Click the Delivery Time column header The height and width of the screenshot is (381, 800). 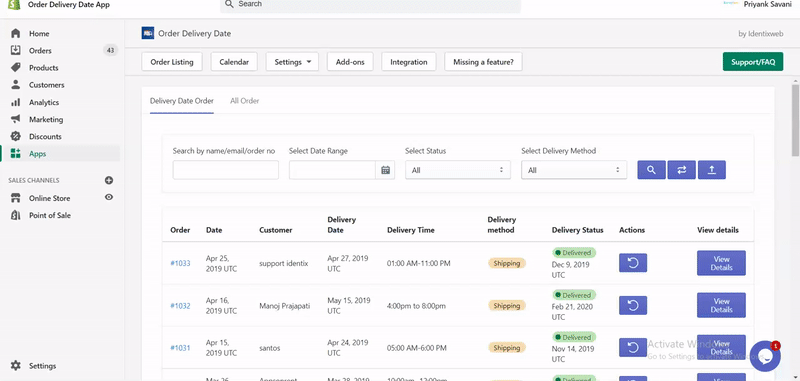tap(411, 230)
